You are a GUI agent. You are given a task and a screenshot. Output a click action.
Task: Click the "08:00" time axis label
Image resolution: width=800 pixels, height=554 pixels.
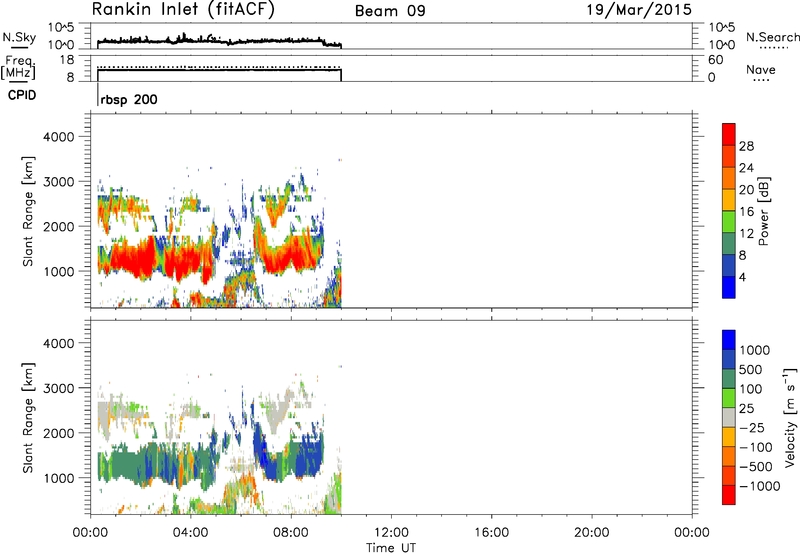coord(291,533)
